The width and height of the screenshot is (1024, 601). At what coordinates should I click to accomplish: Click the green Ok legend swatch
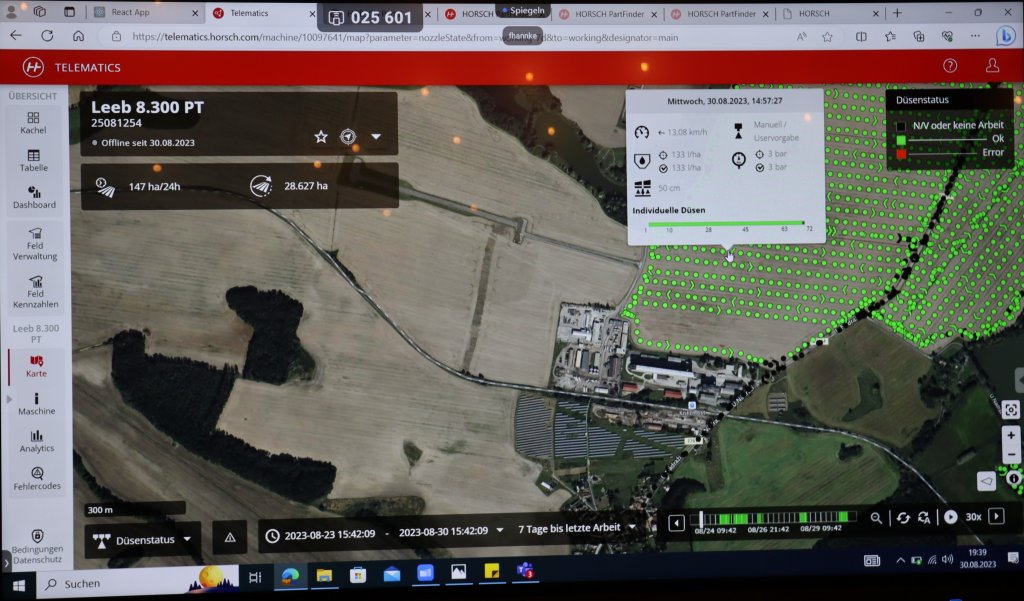[901, 140]
